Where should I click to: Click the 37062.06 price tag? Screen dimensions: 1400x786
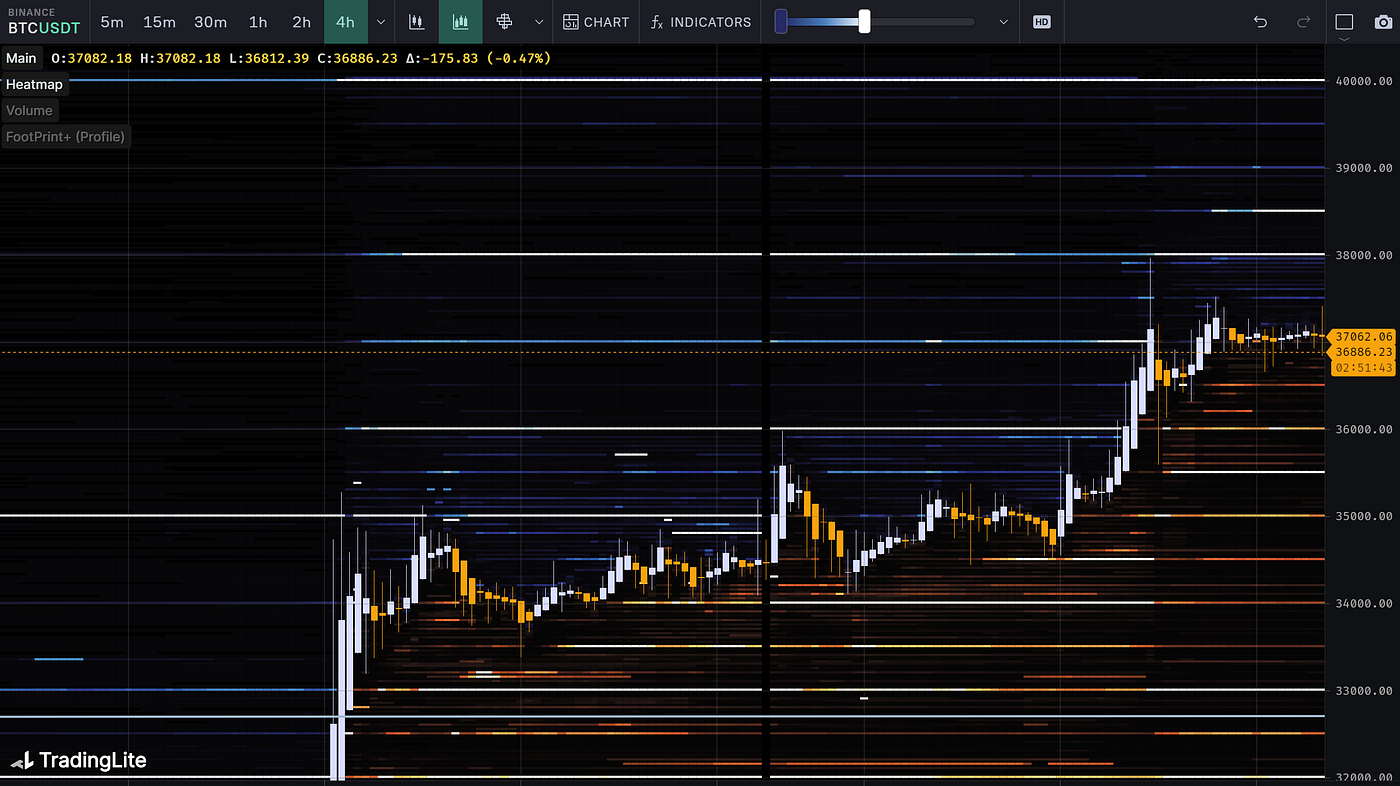[1362, 337]
